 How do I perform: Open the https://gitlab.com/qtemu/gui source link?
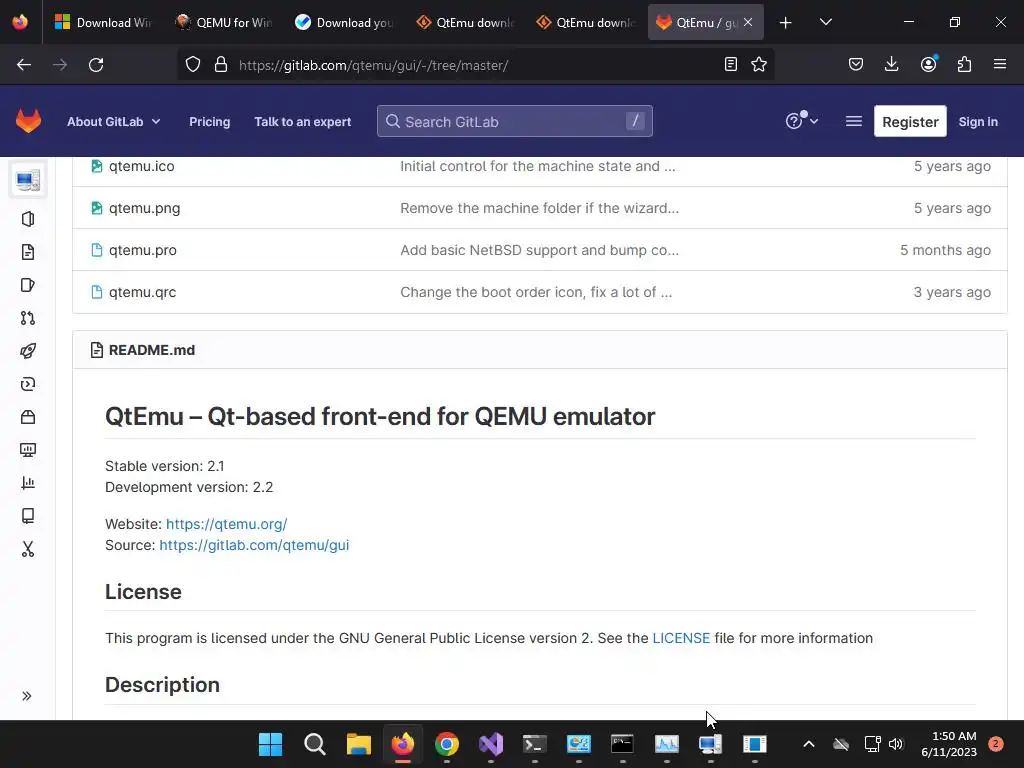[254, 545]
